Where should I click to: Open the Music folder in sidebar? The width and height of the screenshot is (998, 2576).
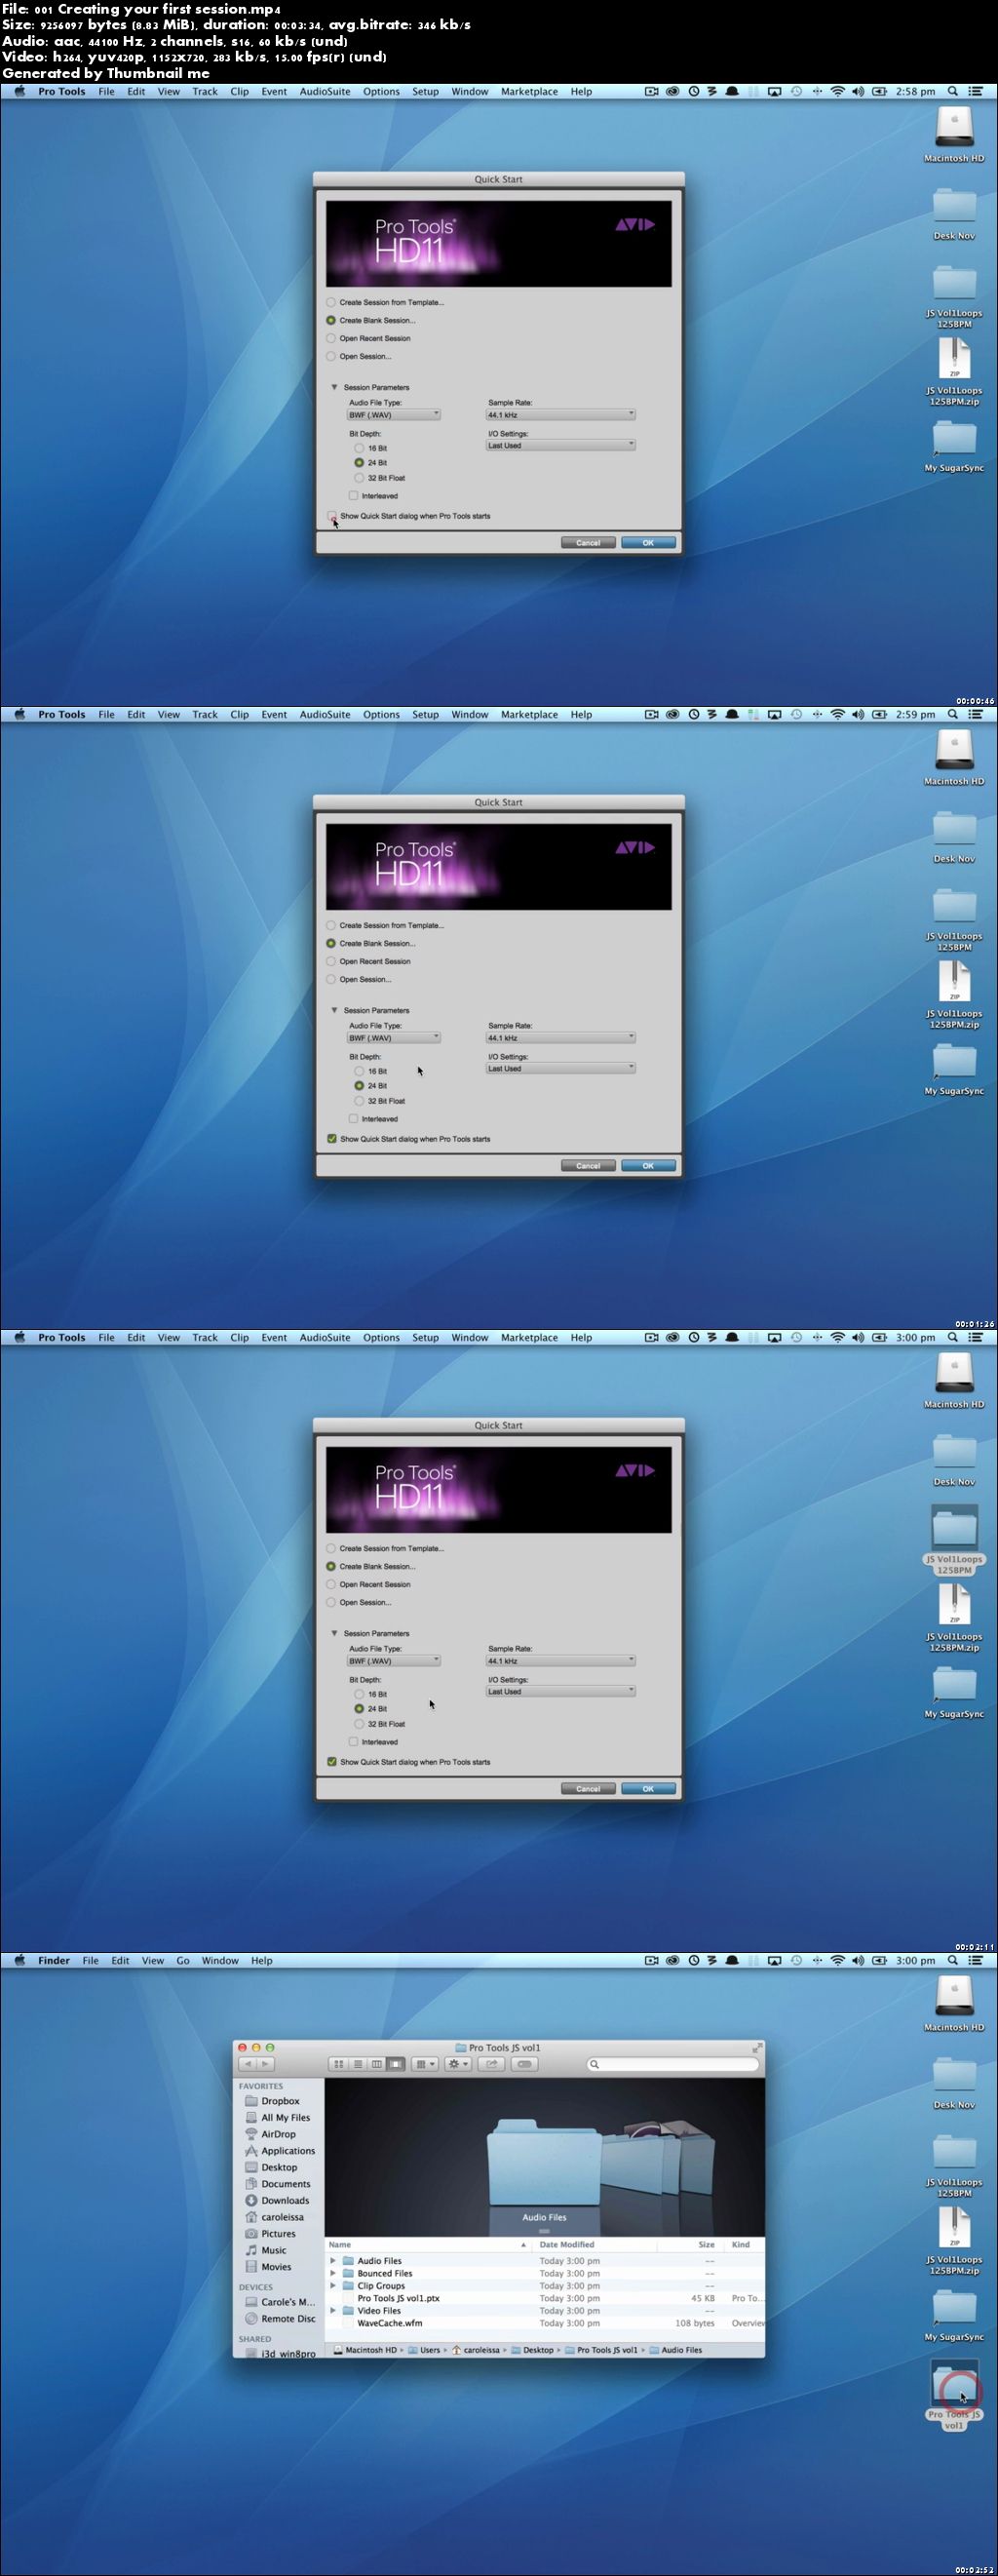coord(273,2250)
